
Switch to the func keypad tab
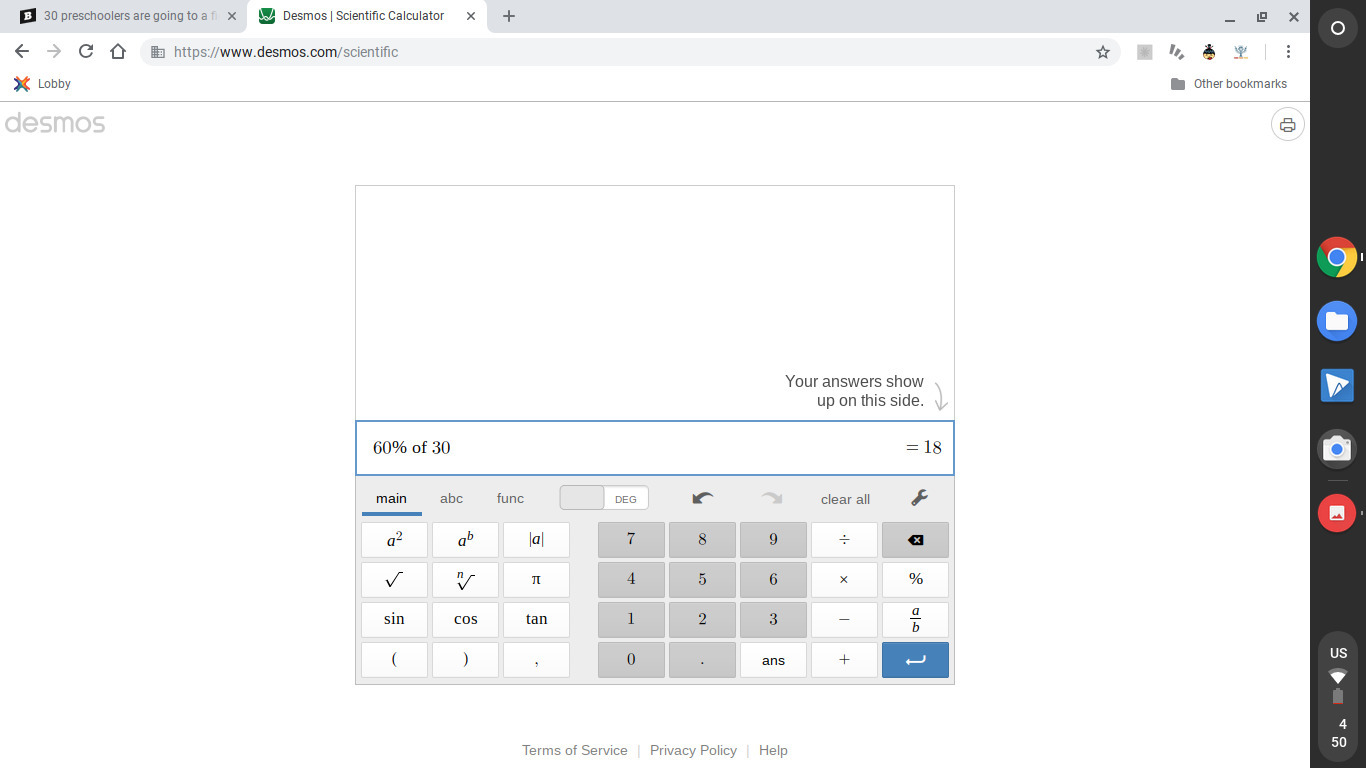click(x=510, y=498)
